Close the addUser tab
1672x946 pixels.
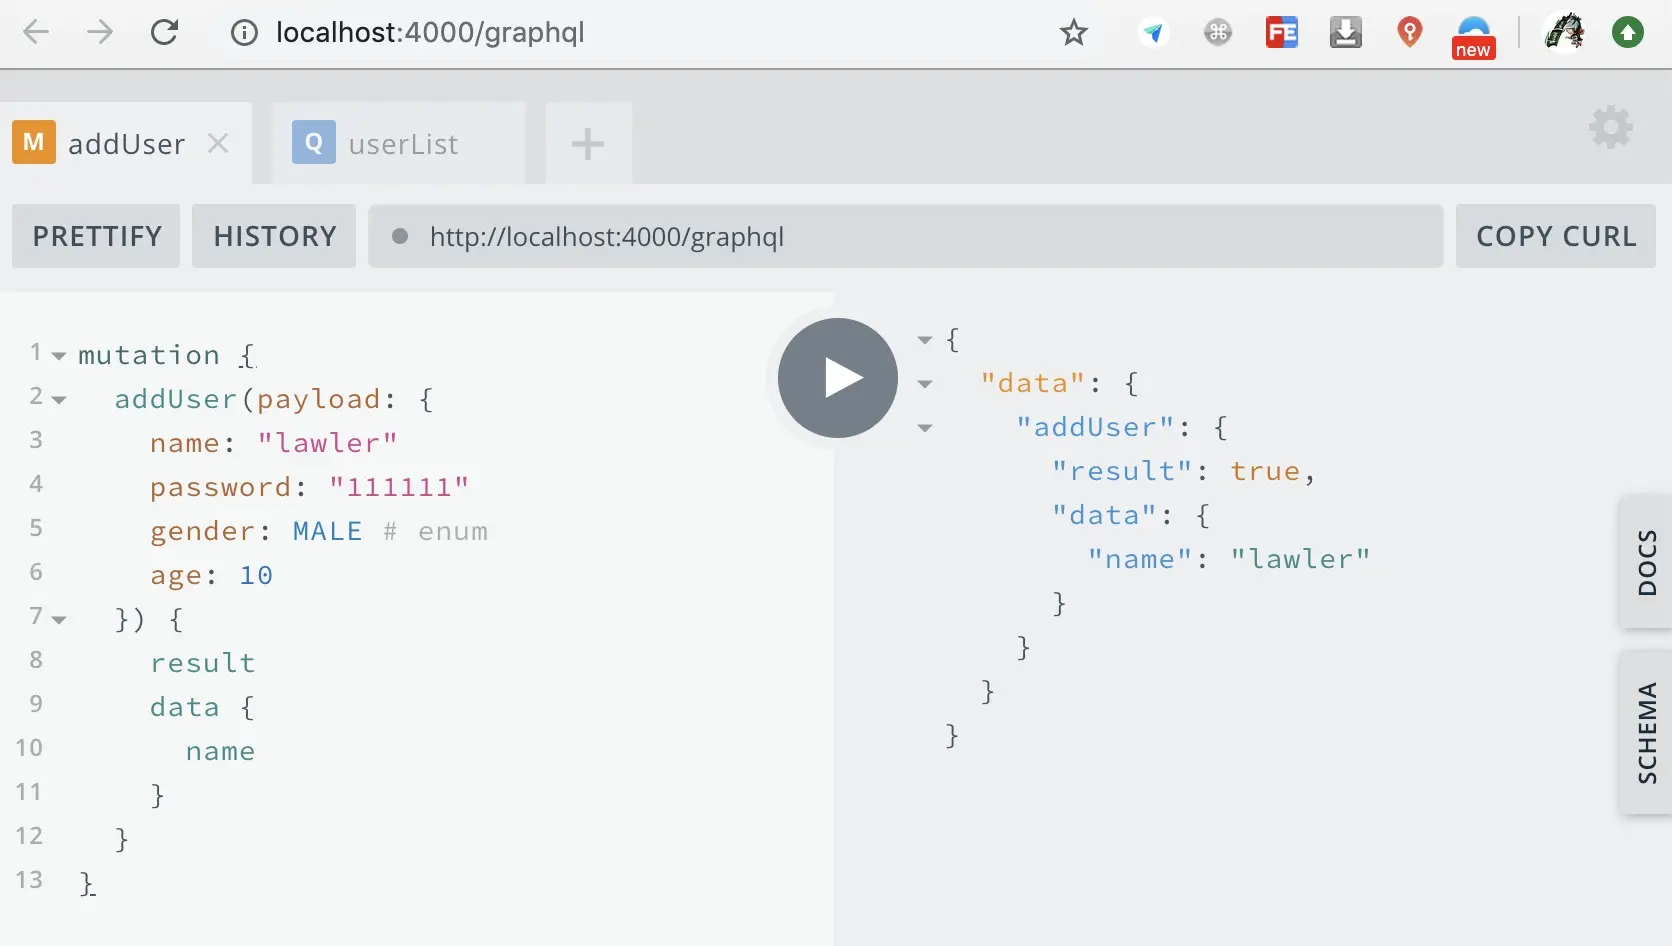point(218,144)
